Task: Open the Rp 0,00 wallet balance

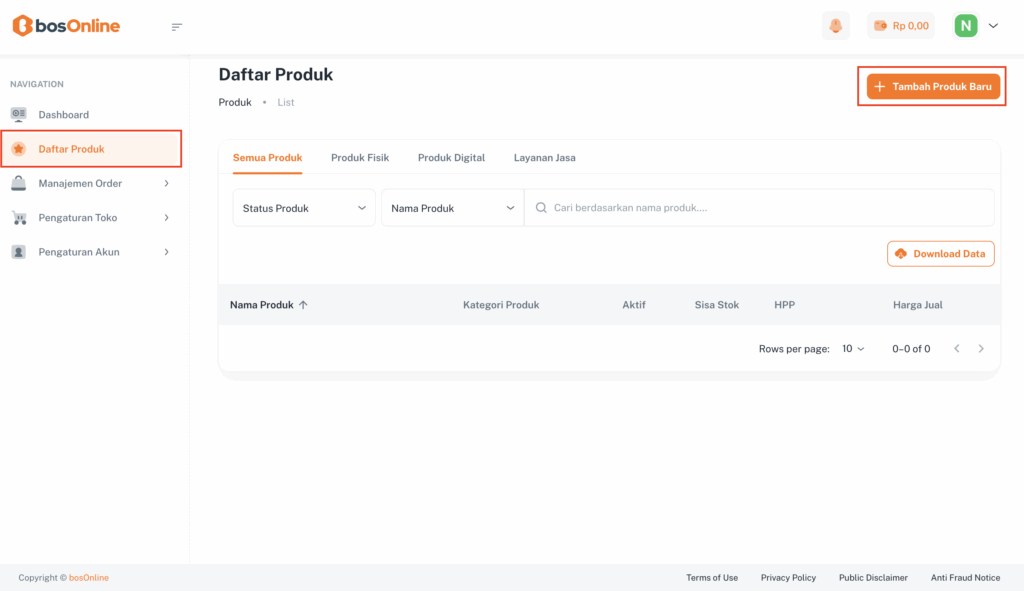Action: coord(900,26)
